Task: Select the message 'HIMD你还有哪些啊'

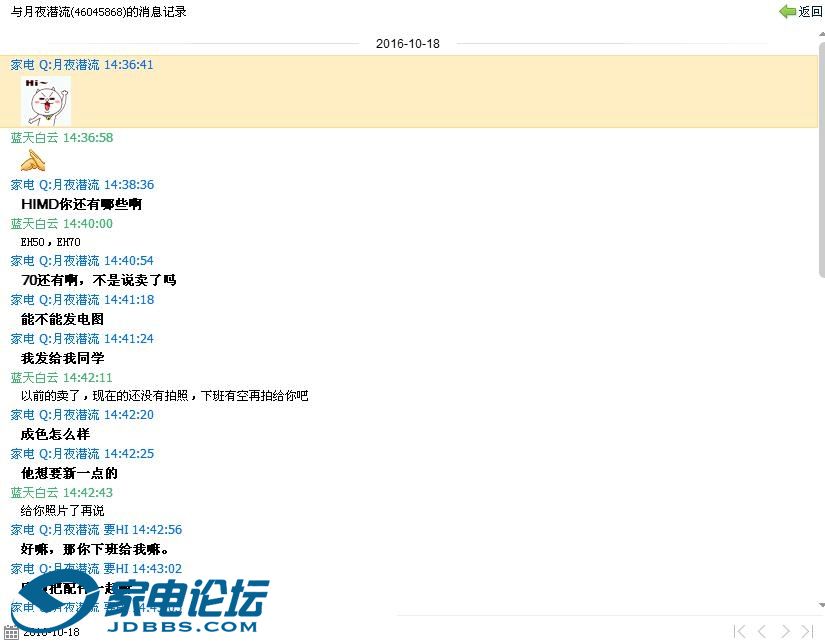Action: tap(81, 204)
